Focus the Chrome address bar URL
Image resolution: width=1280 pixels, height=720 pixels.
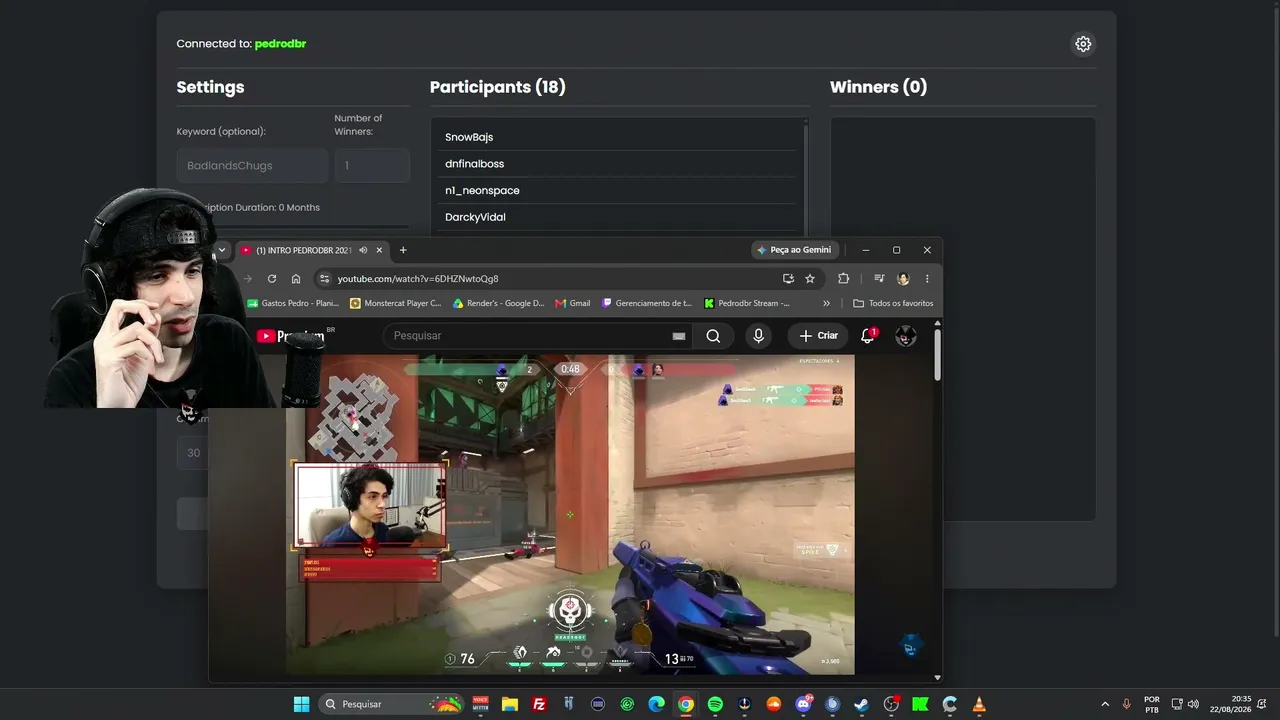click(418, 279)
